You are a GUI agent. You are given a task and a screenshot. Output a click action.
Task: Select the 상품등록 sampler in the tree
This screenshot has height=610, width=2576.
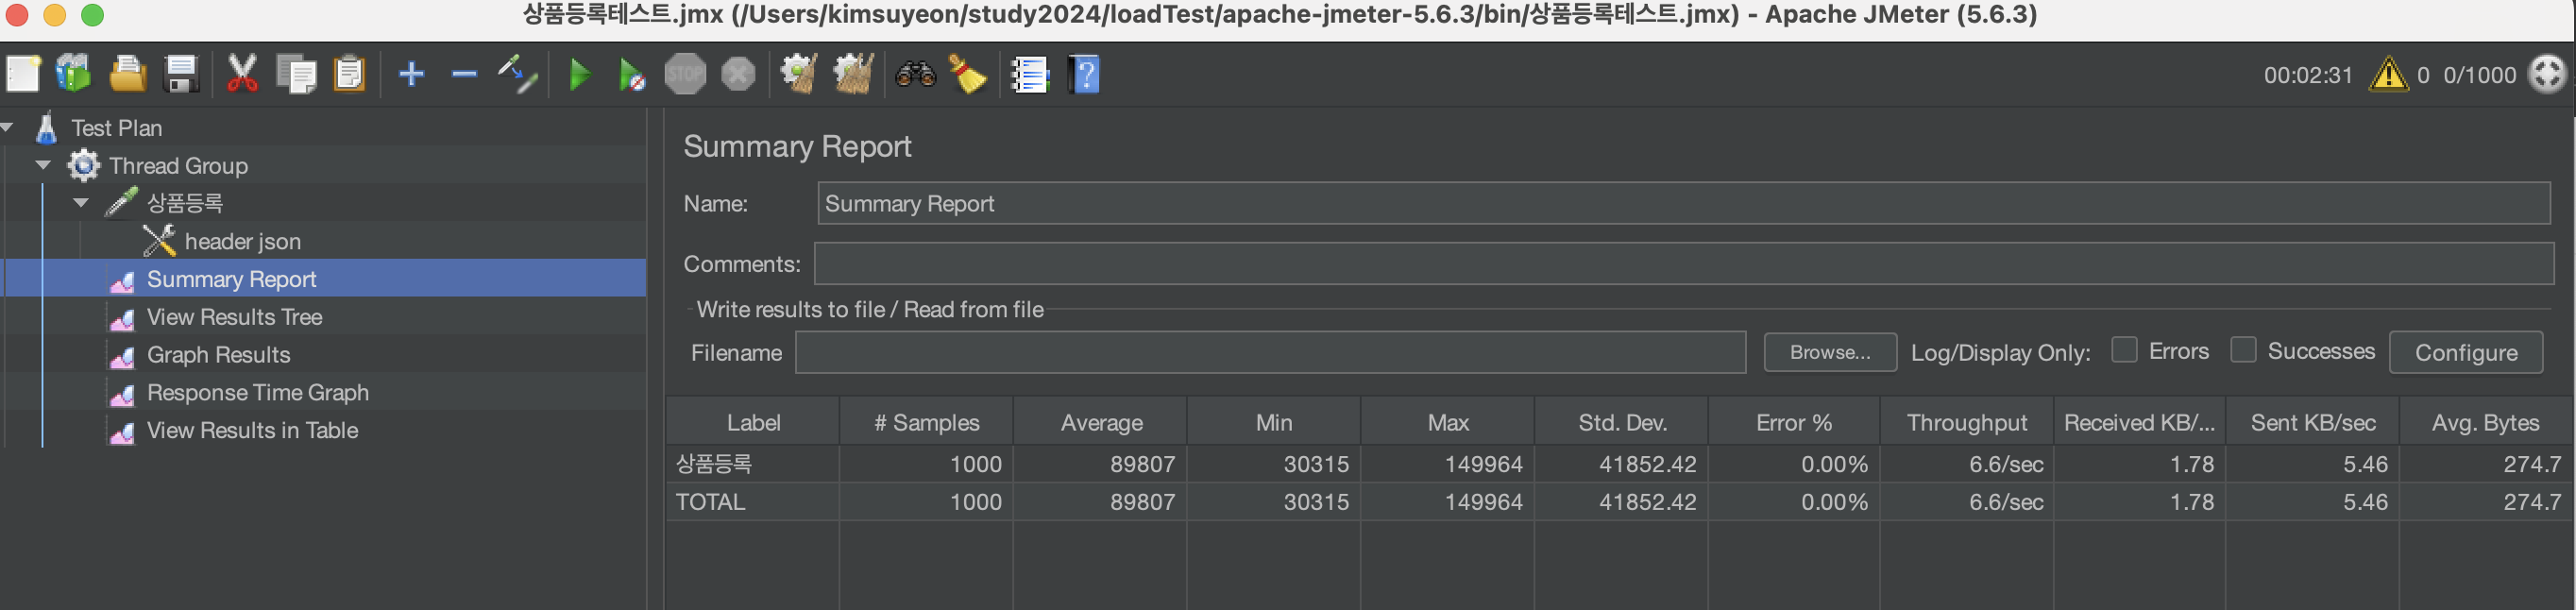pyautogui.click(x=184, y=203)
